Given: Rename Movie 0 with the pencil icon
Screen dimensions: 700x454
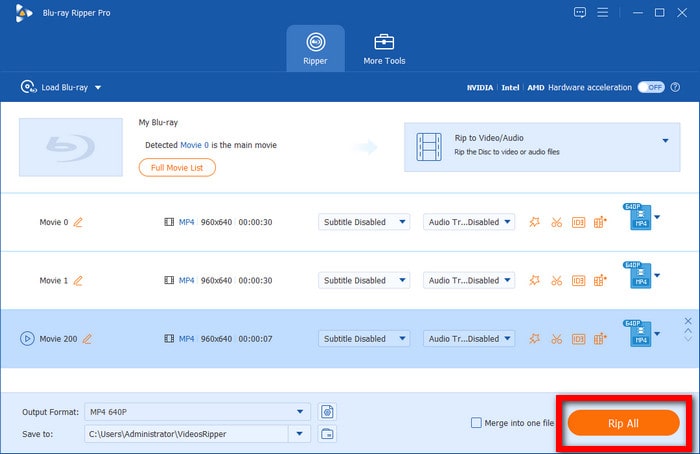Looking at the screenshot, I should 78,222.
